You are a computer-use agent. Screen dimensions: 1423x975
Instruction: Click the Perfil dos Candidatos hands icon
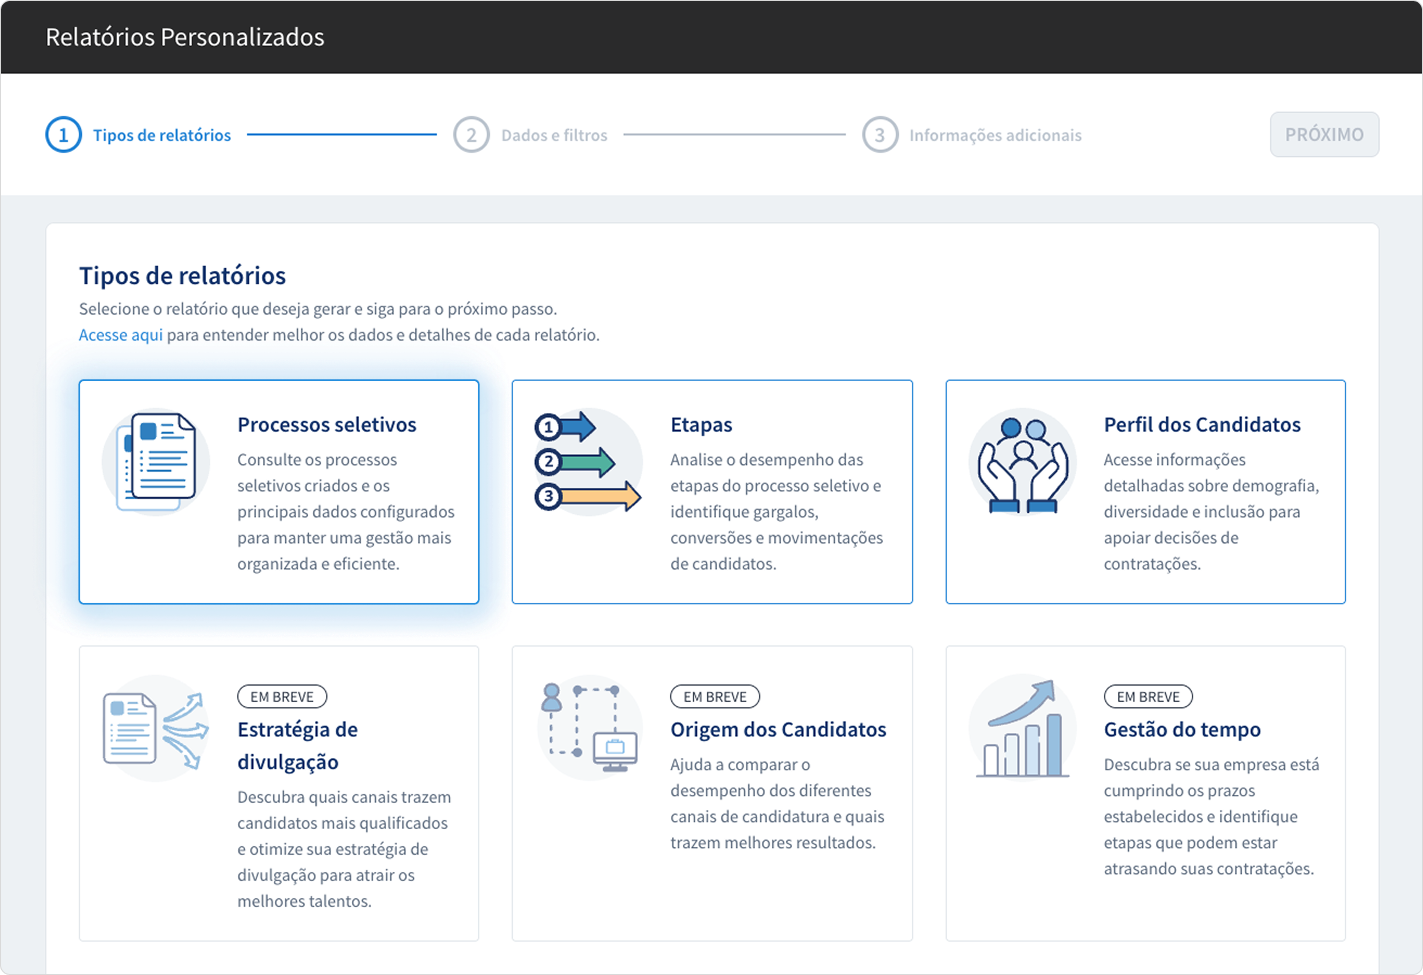pyautogui.click(x=1022, y=462)
